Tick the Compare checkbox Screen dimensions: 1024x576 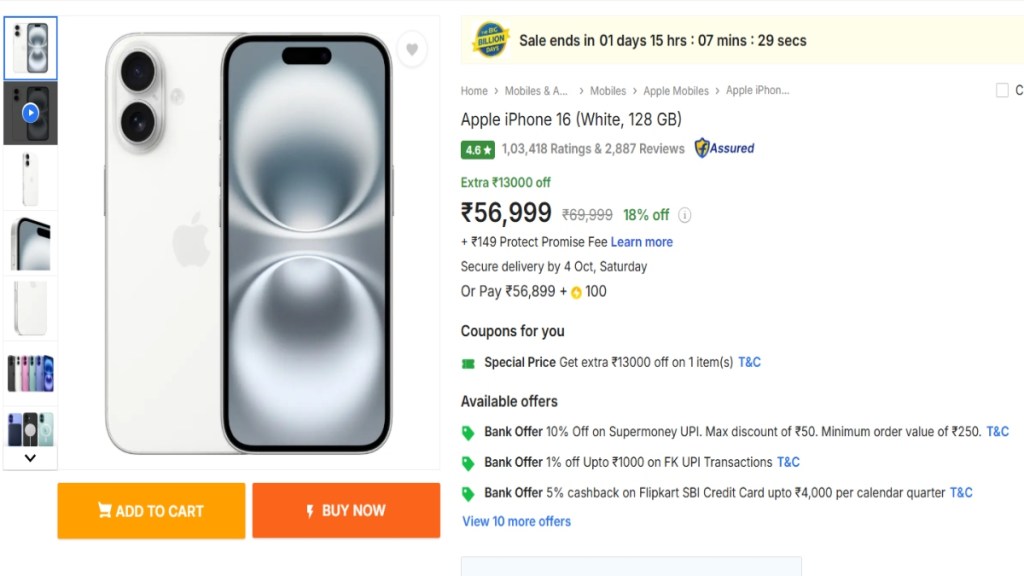1002,91
